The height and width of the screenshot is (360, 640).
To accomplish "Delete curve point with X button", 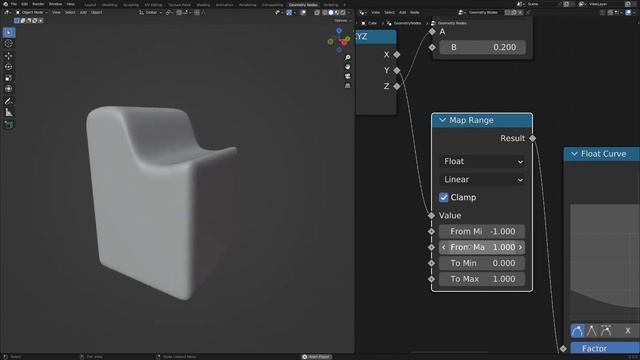I will click(x=628, y=331).
